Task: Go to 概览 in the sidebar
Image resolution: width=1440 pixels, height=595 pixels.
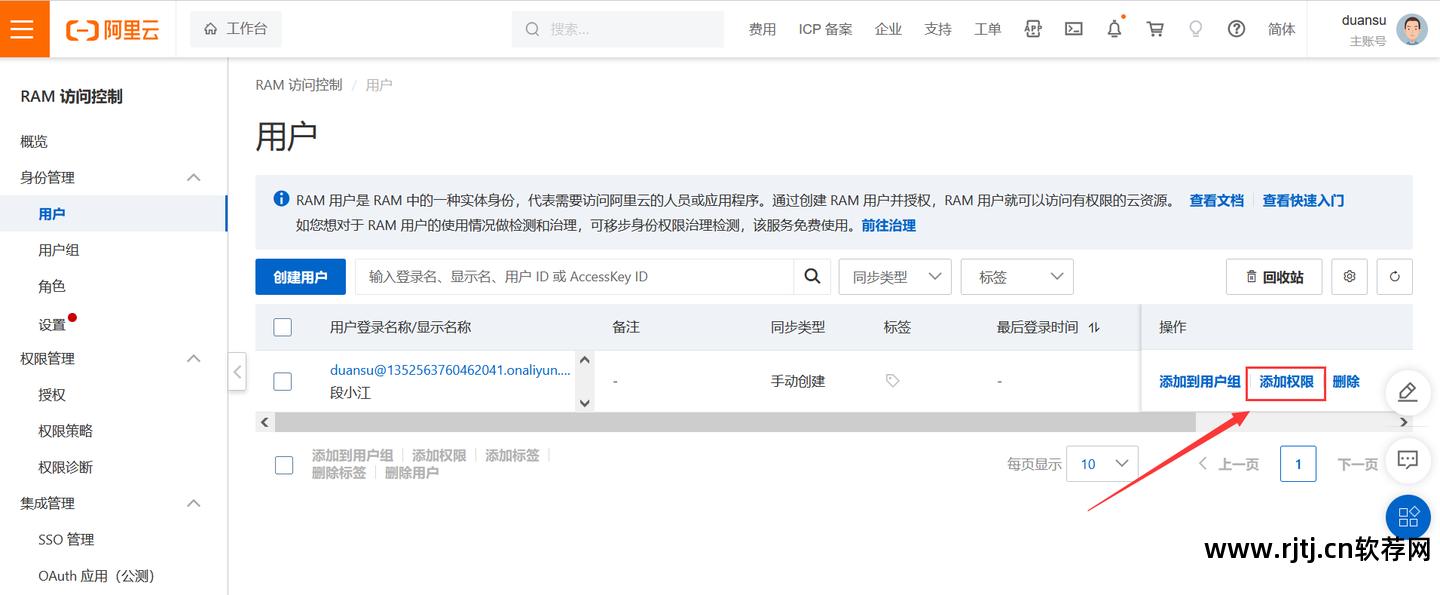Action: [x=34, y=141]
